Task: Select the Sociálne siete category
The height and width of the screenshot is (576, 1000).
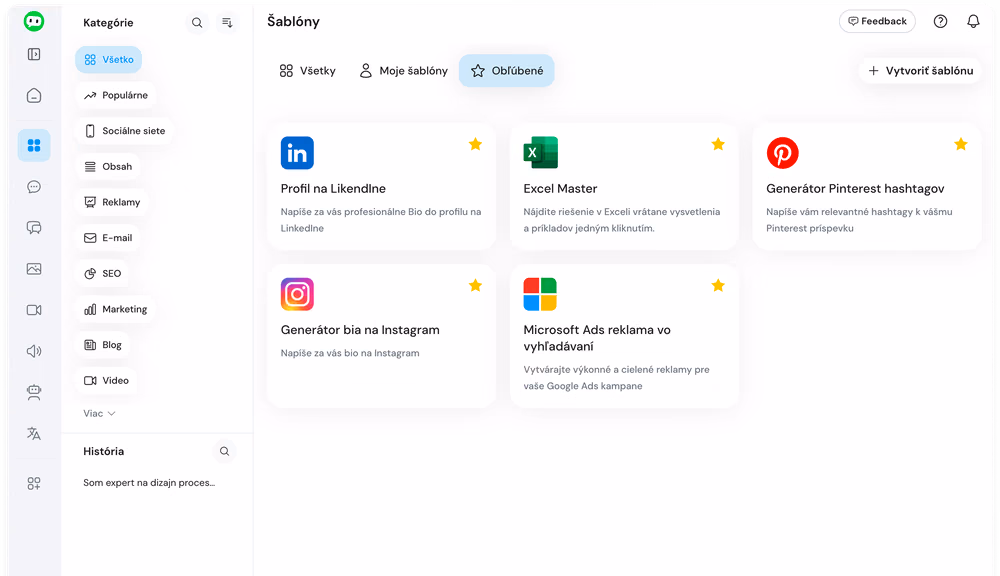Action: pyautogui.click(x=124, y=131)
